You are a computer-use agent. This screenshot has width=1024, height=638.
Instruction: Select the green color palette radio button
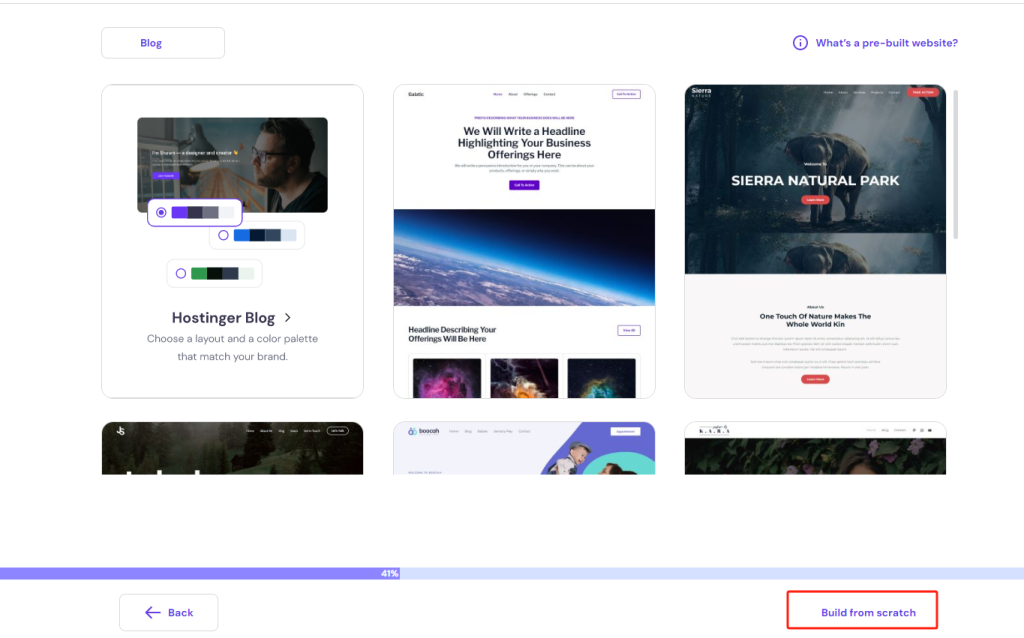(181, 273)
